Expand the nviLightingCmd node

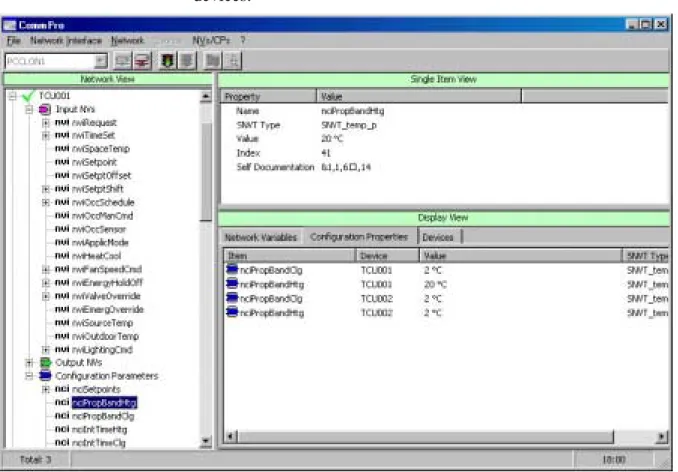[x=45, y=349]
